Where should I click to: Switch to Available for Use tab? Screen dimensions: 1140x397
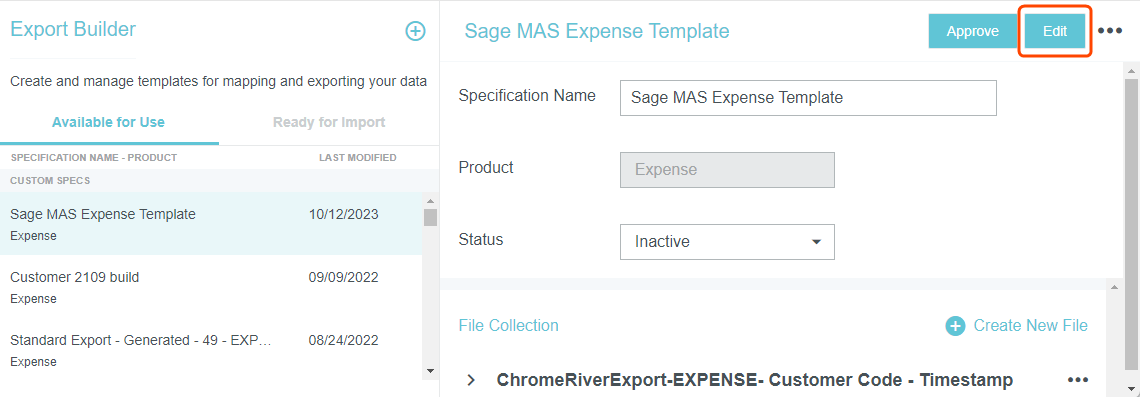click(108, 122)
